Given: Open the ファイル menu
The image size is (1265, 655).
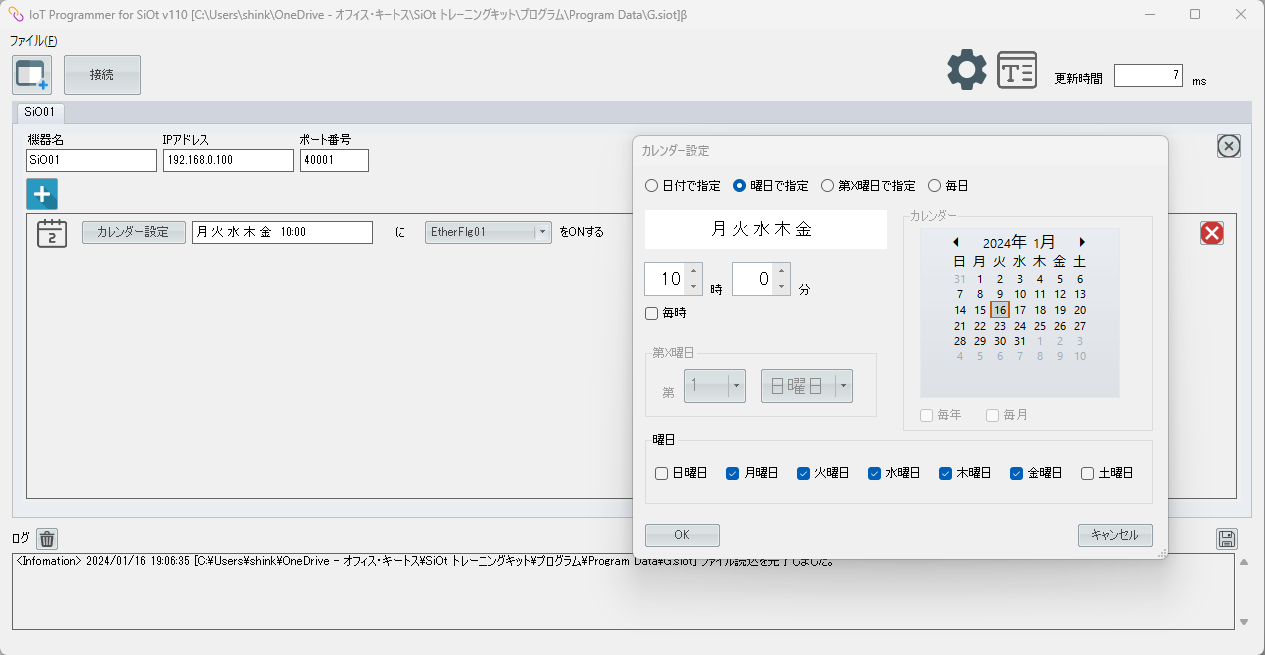Looking at the screenshot, I should pyautogui.click(x=33, y=41).
